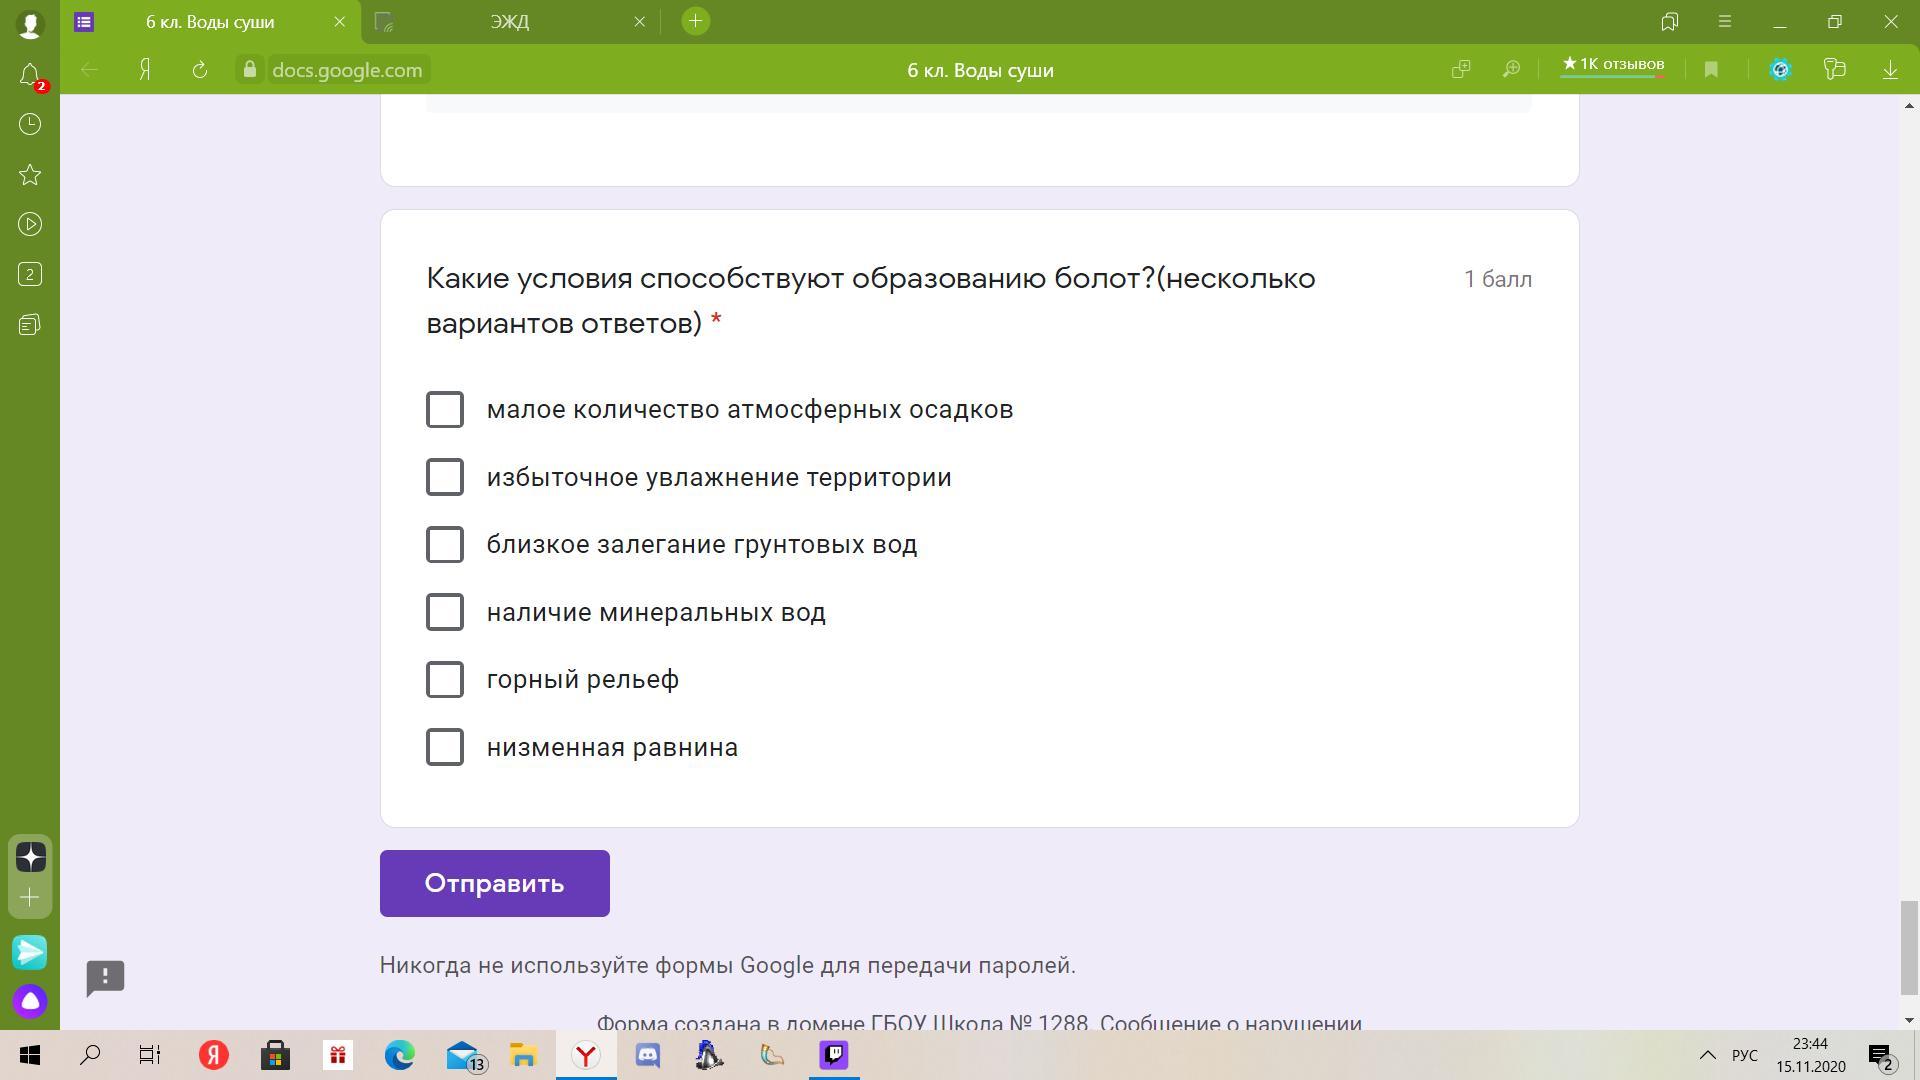Tick the 'низменная равнина' checkbox
Viewport: 1920px width, 1080px height.
[445, 747]
